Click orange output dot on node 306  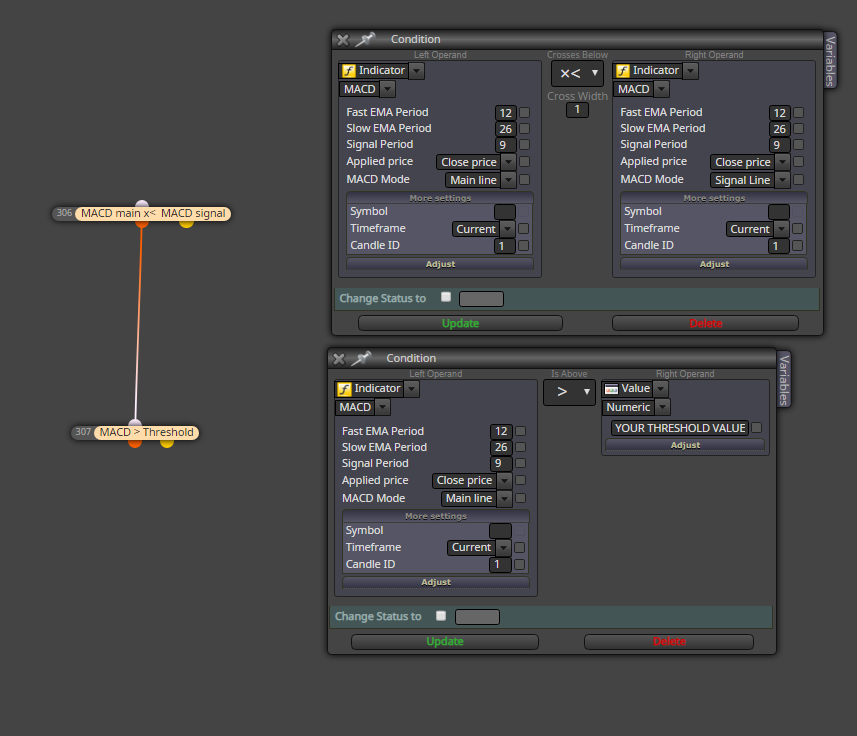point(142,223)
